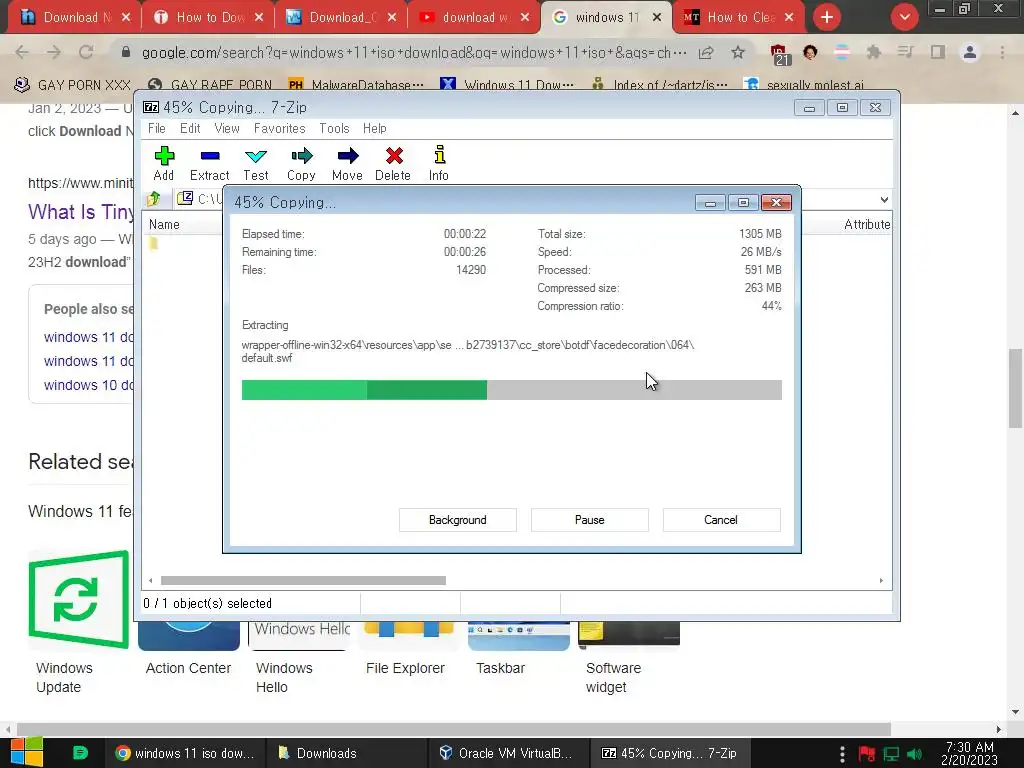Open Help menu in 7-Zip
The width and height of the screenshot is (1024, 768).
pos(375,129)
